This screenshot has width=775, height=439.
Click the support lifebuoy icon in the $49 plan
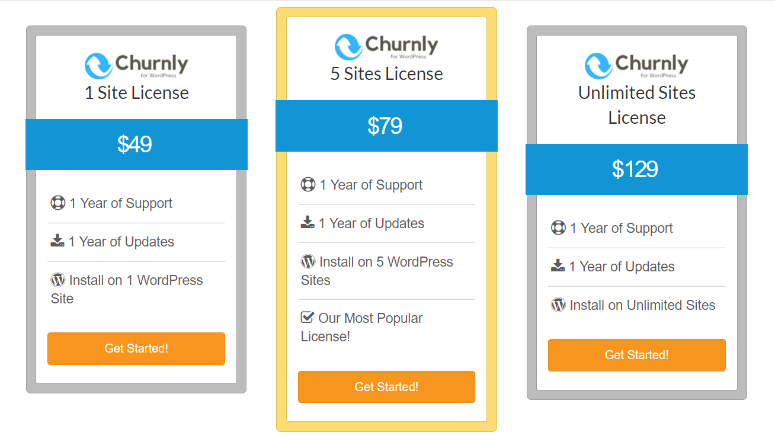point(58,203)
